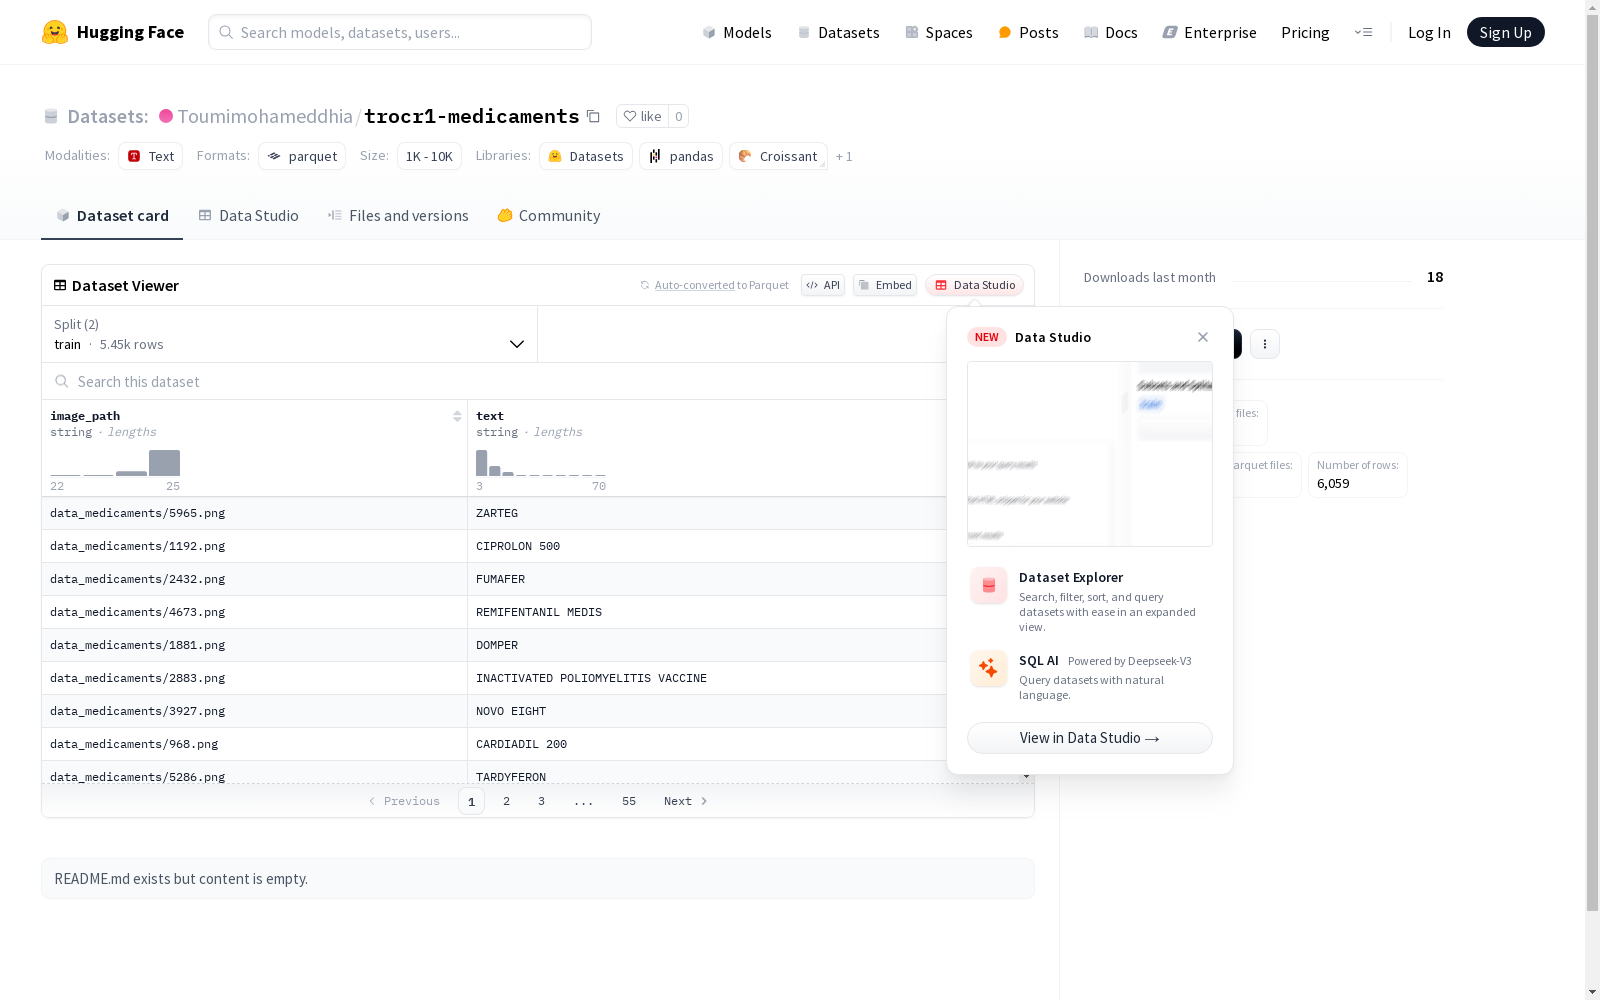Click the Size 1K - 10K tag
1600x1000 pixels.
pos(429,156)
